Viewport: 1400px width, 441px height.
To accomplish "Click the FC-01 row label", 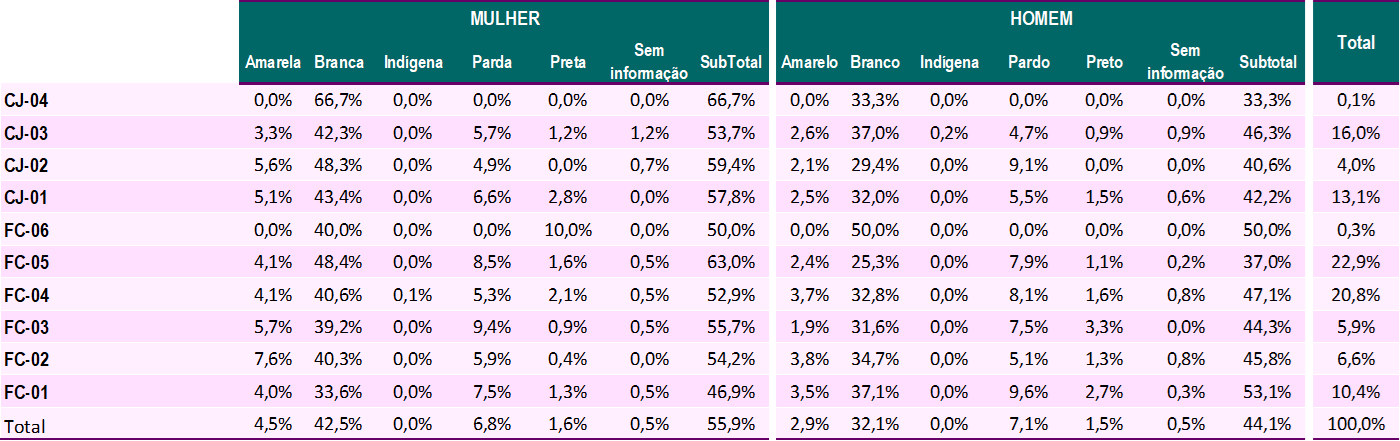I will point(27,392).
